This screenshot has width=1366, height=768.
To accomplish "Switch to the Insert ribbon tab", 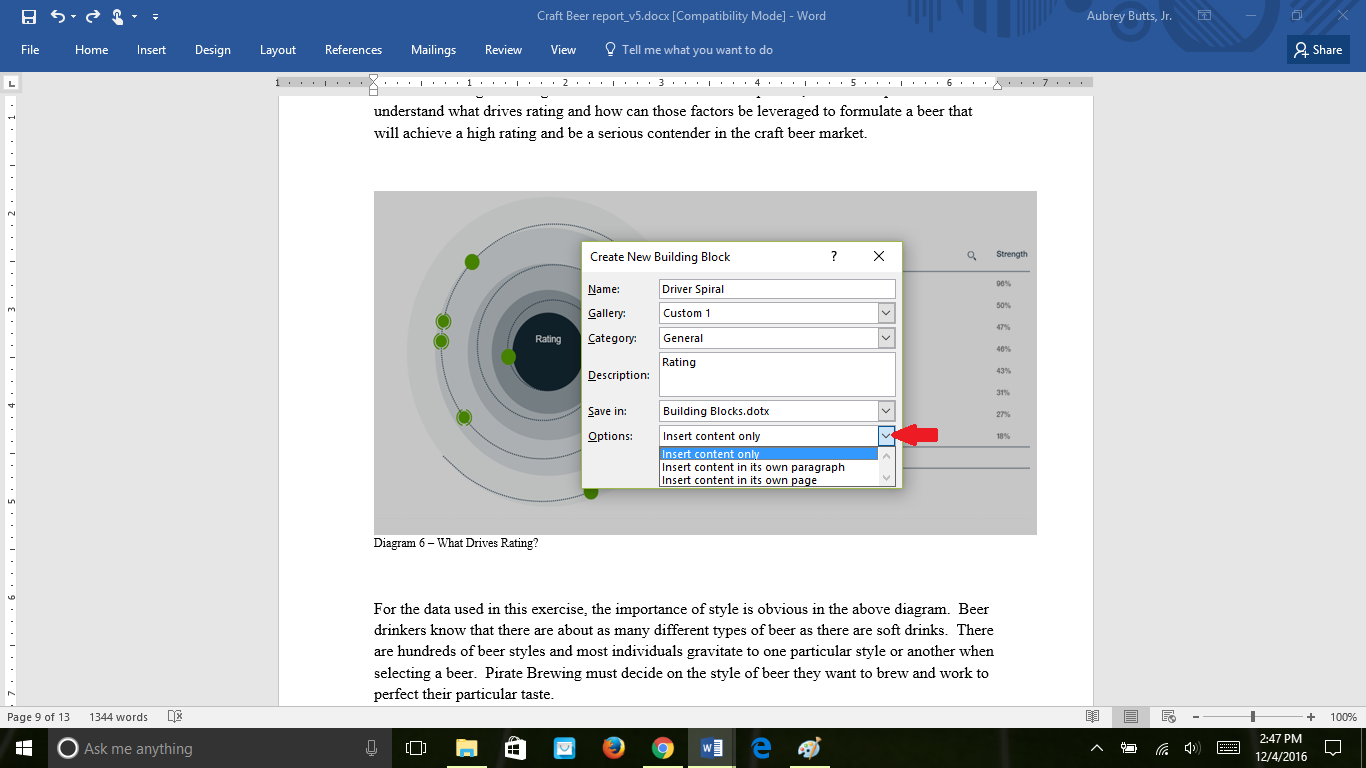I will click(x=152, y=50).
